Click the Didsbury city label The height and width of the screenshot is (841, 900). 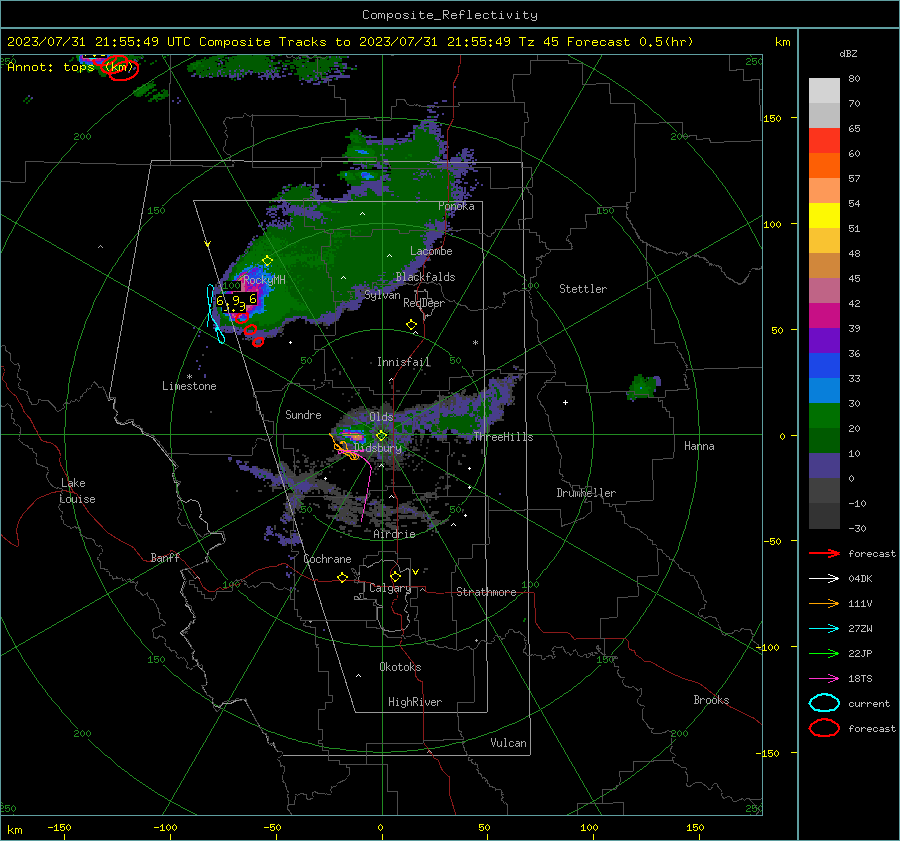click(378, 448)
